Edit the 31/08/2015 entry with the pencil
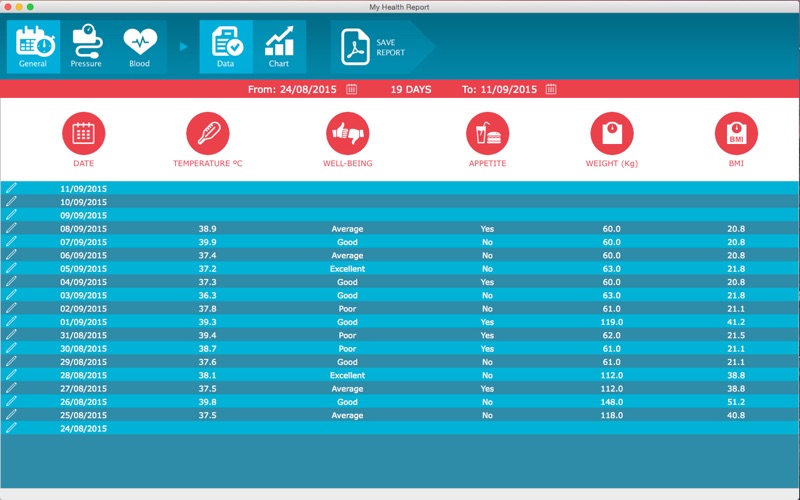Viewport: 800px width, 500px height. (11, 334)
